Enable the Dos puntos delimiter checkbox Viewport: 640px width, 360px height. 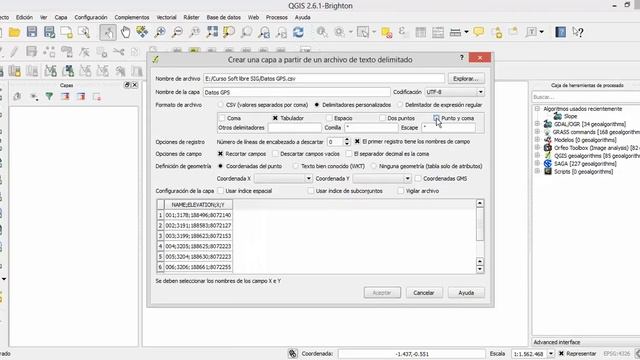tap(382, 118)
